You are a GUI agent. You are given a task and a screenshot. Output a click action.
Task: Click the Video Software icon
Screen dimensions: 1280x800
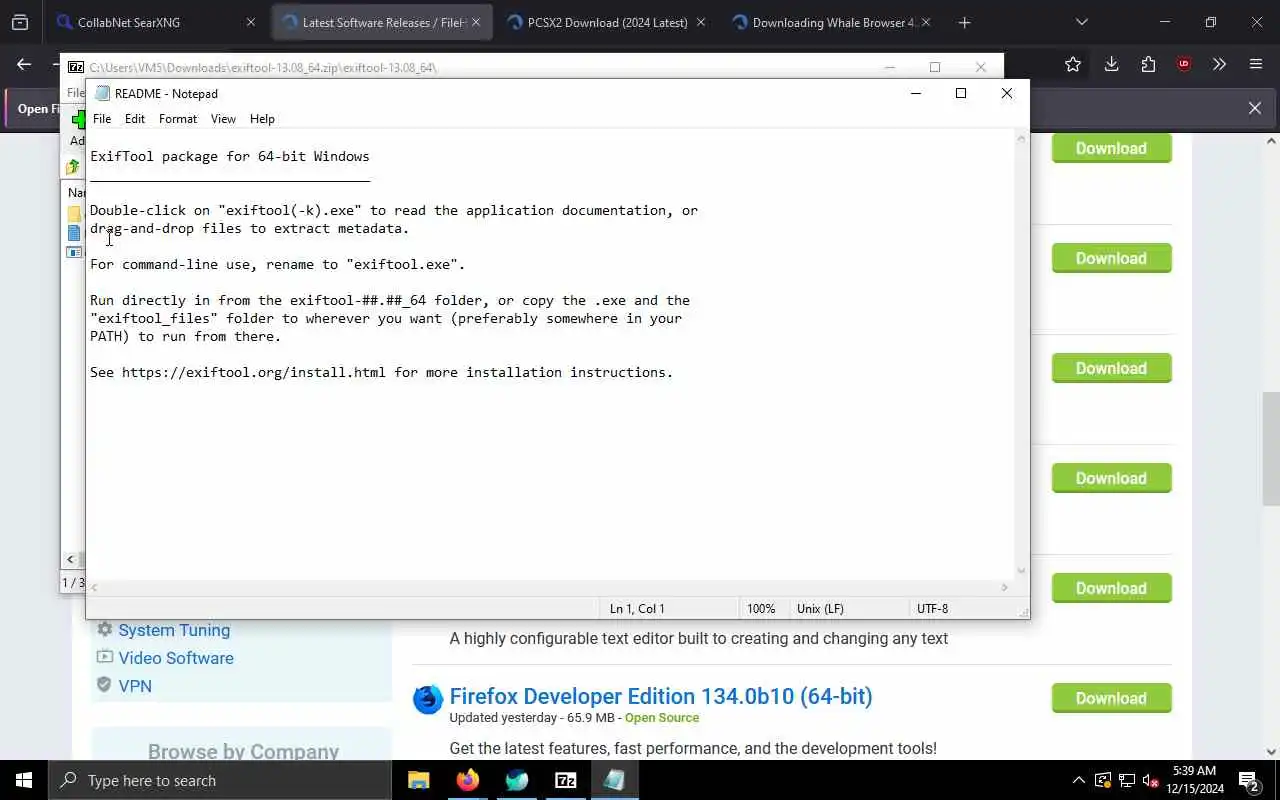[x=104, y=657]
